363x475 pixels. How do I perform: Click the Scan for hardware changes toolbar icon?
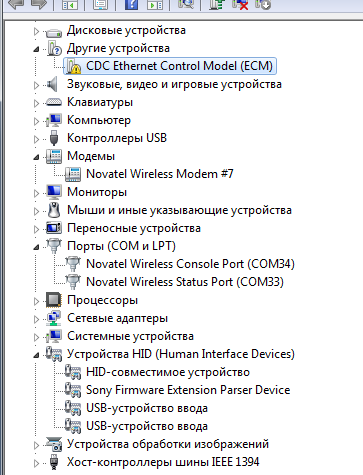tap(186, 4)
